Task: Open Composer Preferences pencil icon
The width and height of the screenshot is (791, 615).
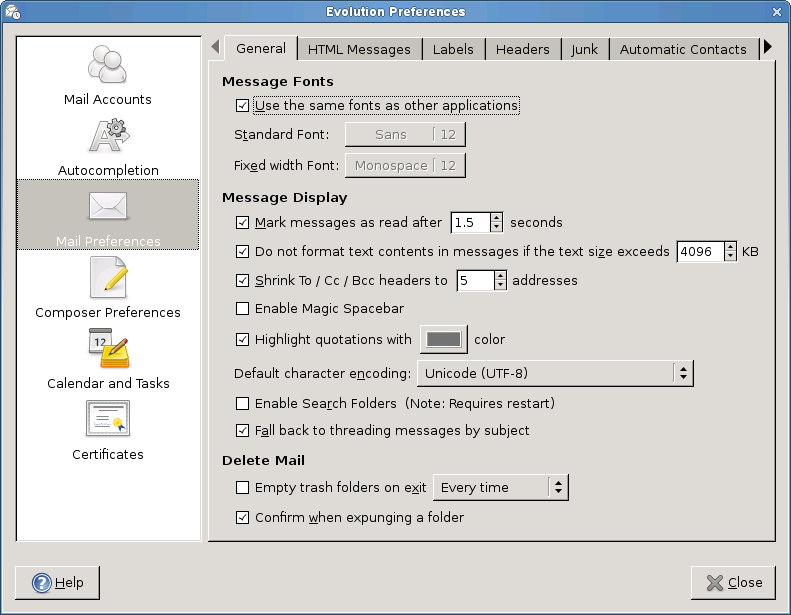Action: pos(108,277)
